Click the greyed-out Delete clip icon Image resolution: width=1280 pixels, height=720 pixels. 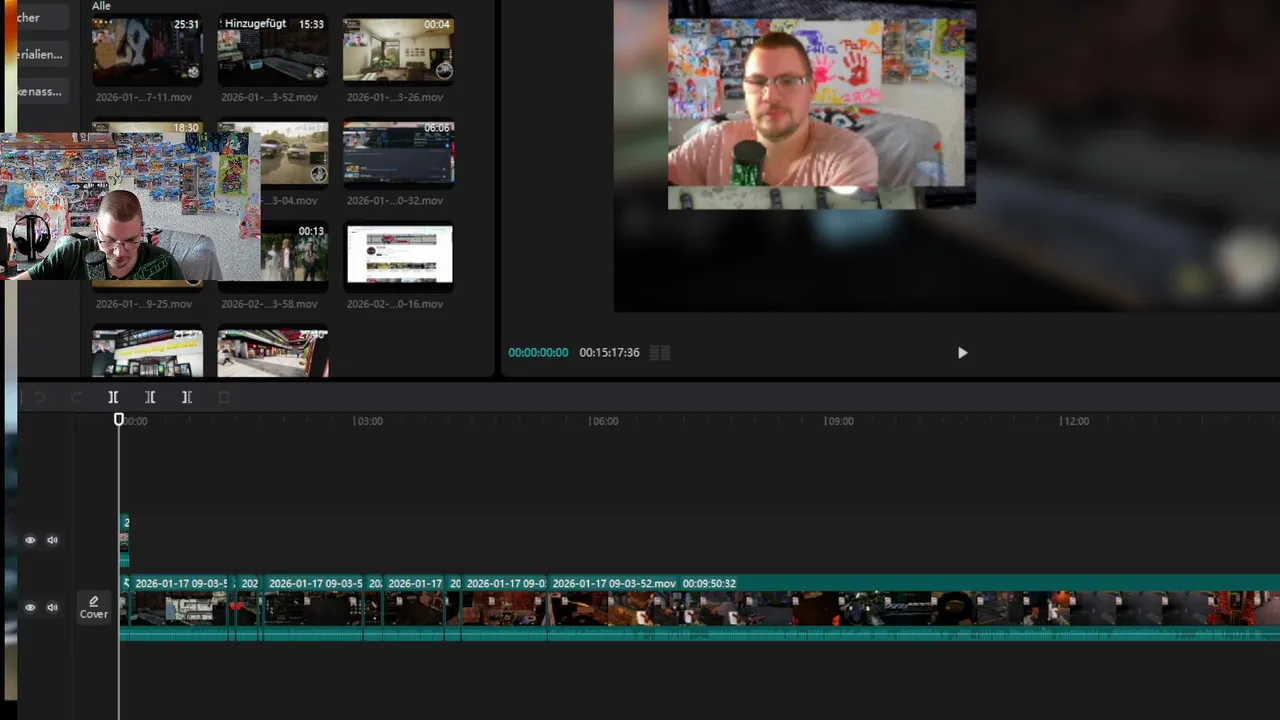pyautogui.click(x=223, y=397)
